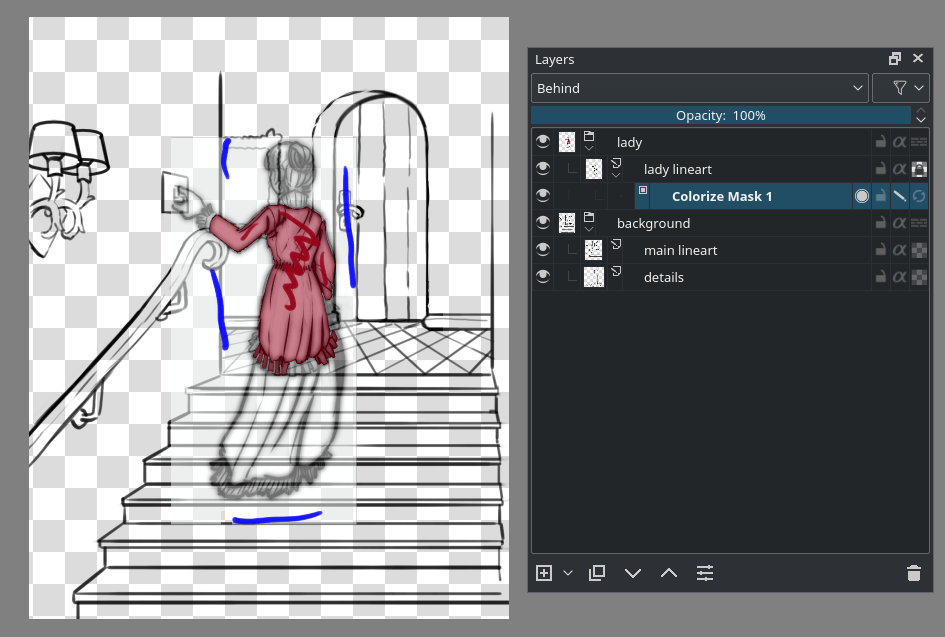Viewport: 945px width, 637px height.
Task: Collapse the lady group layer
Action: 587,148
